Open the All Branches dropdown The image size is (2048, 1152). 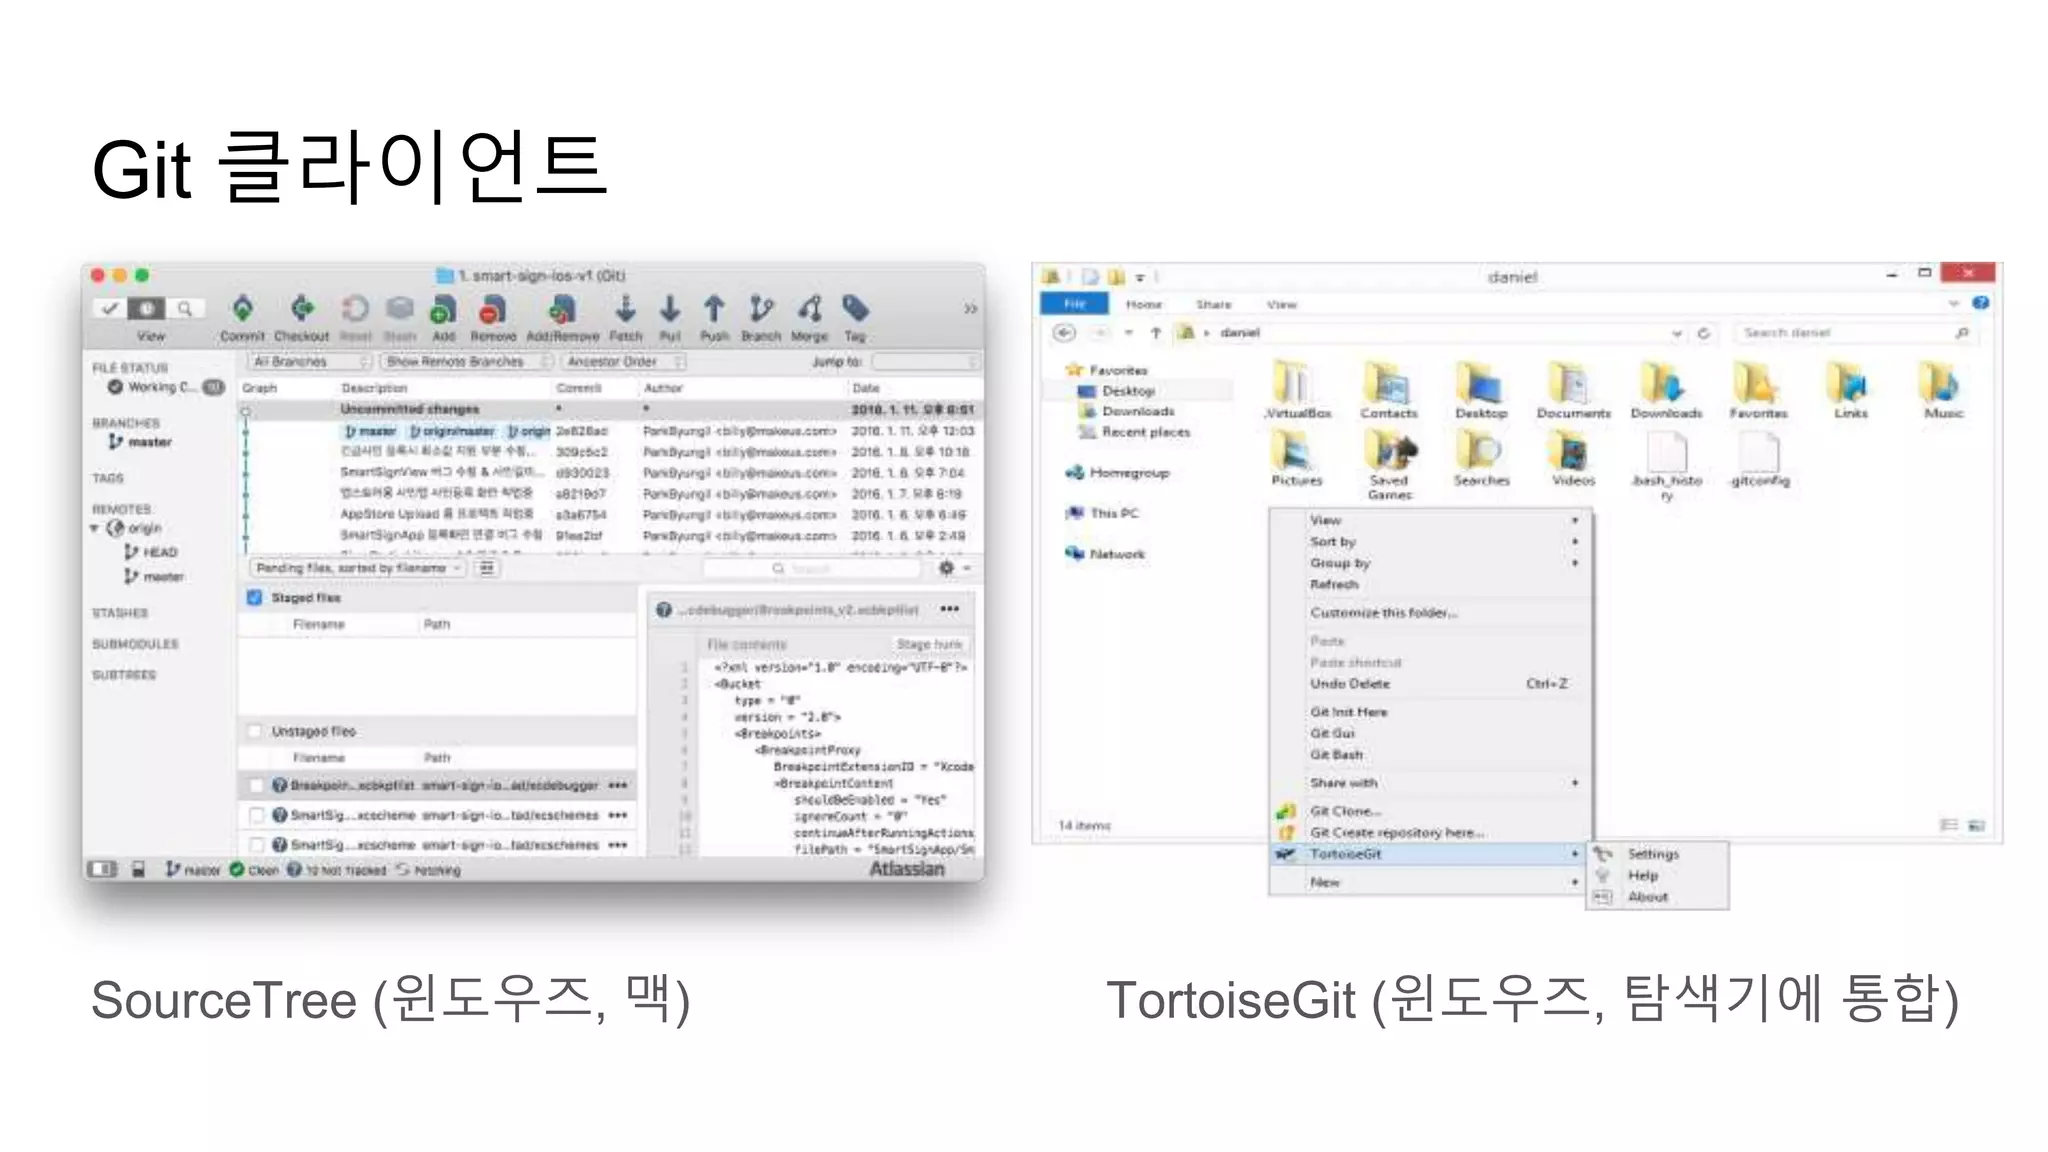tap(310, 362)
